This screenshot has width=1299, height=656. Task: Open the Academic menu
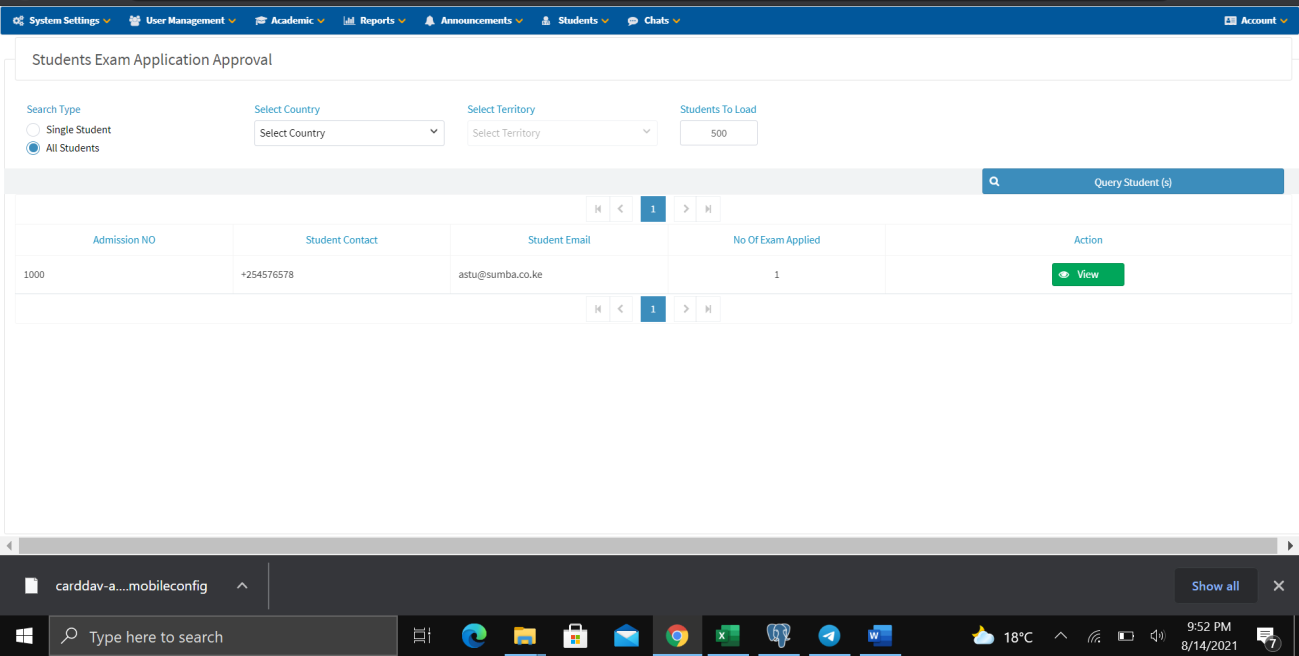(290, 20)
